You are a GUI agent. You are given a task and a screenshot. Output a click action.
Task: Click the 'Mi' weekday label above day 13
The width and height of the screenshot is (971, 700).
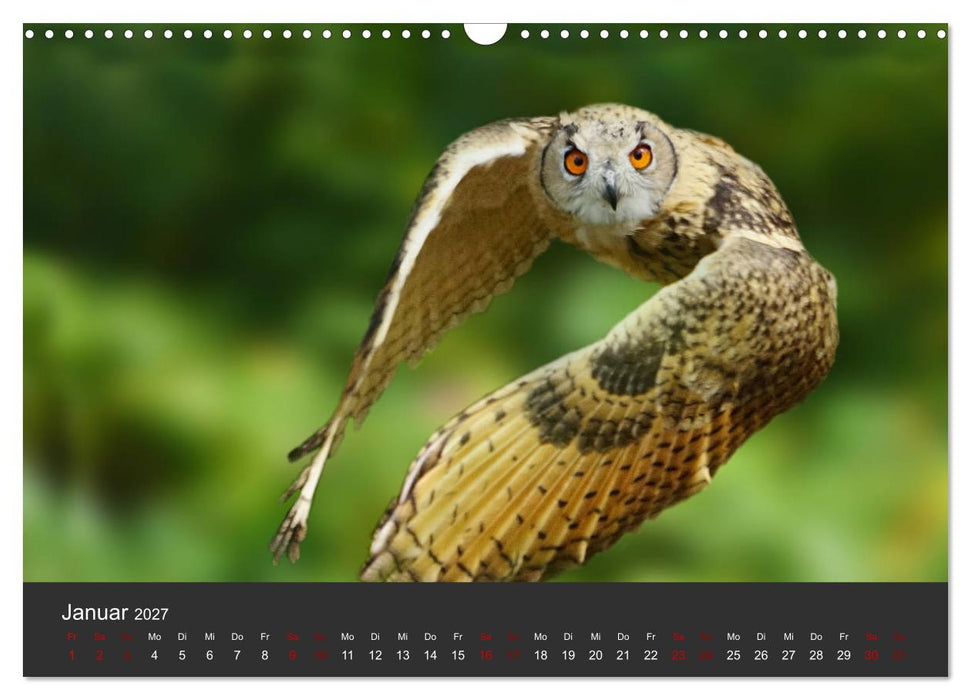(403, 637)
